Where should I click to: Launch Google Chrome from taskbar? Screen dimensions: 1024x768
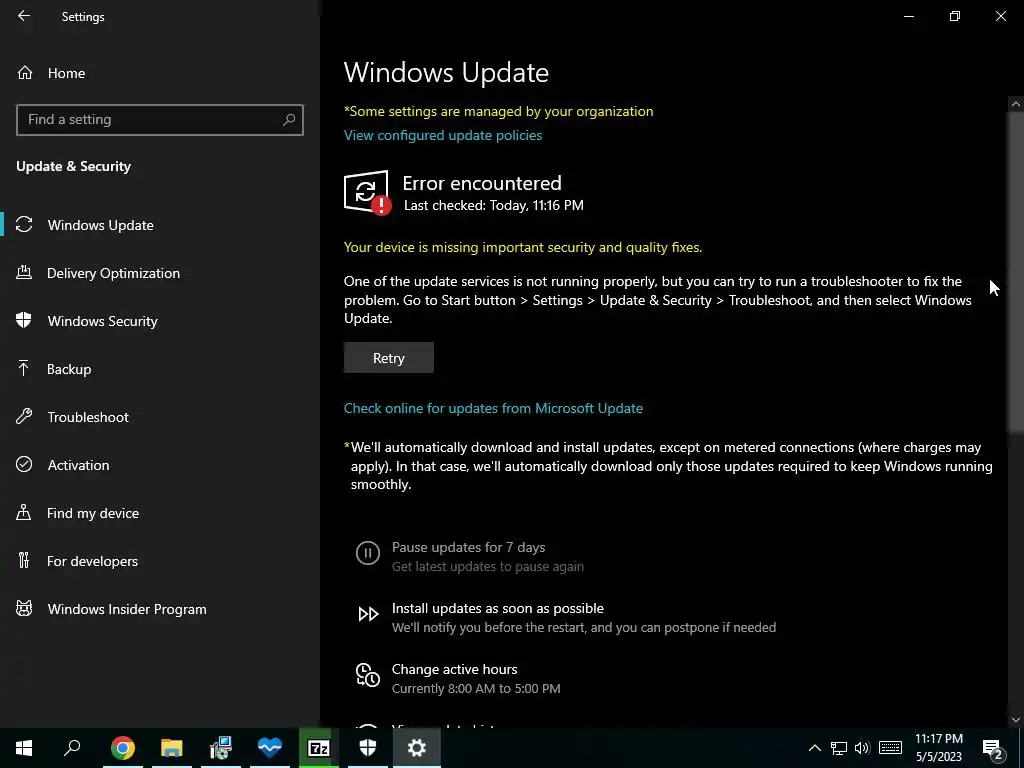(x=123, y=748)
